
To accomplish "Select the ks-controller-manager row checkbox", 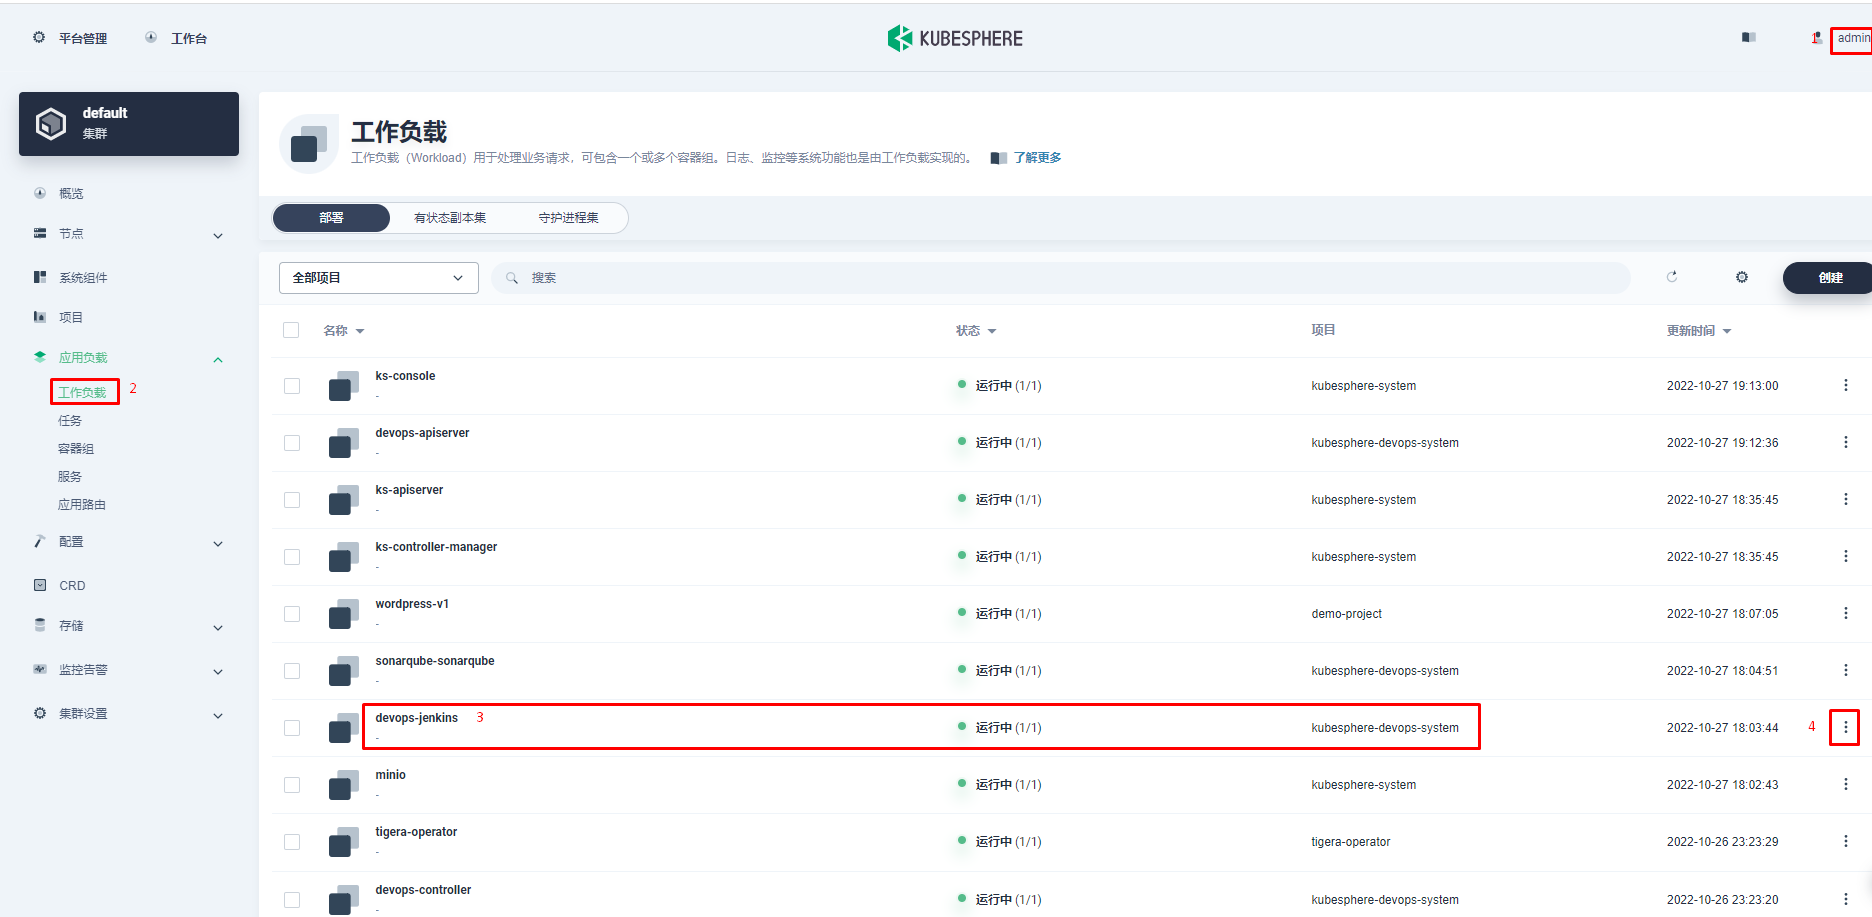I will pyautogui.click(x=292, y=557).
